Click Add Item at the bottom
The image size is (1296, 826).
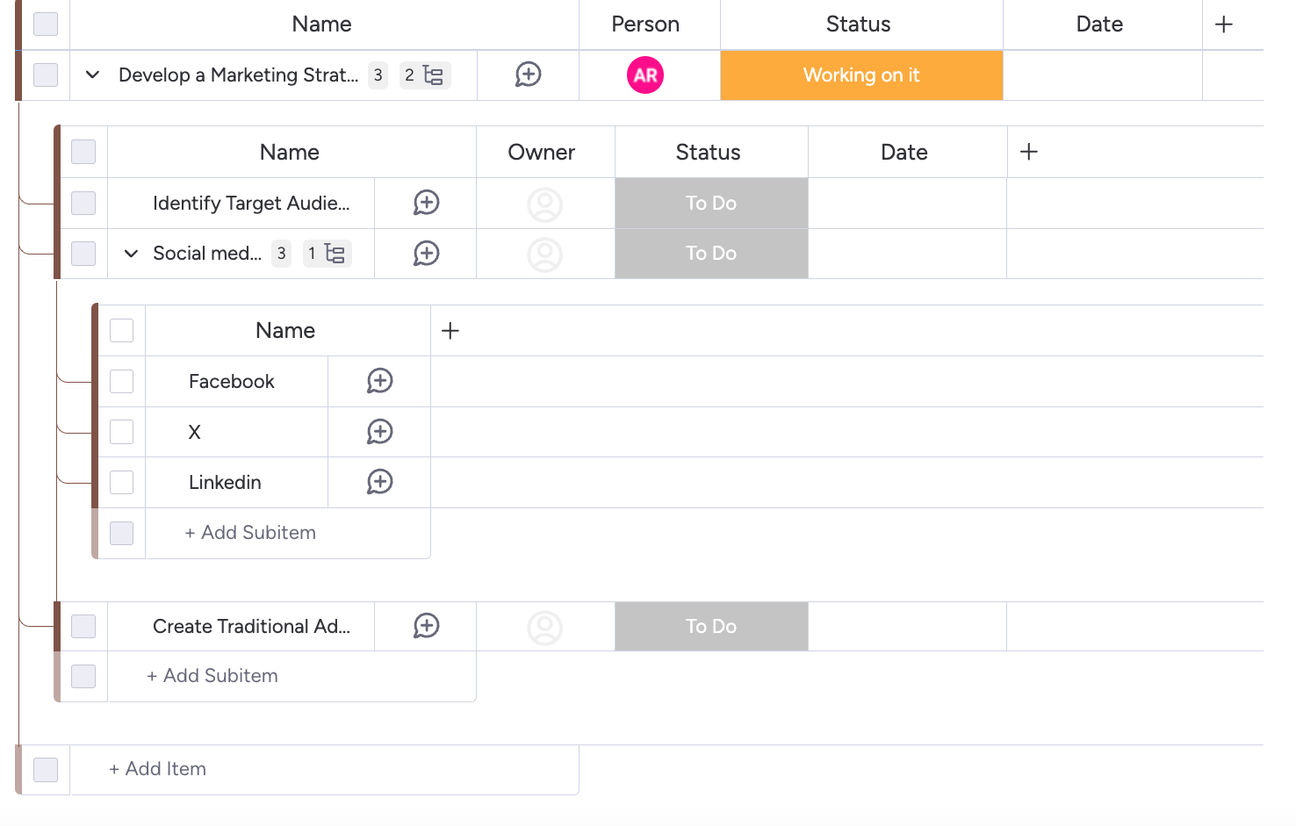(157, 768)
